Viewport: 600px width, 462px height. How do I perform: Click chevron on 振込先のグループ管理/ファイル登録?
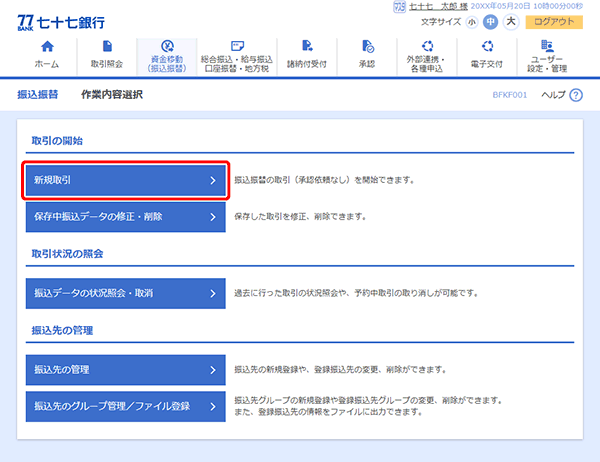(x=212, y=406)
